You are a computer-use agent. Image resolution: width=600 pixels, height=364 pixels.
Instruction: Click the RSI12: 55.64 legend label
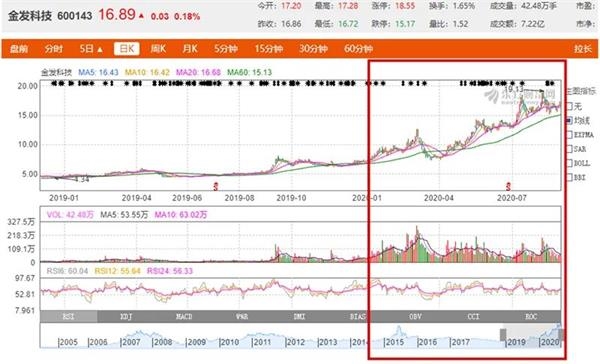(117, 271)
